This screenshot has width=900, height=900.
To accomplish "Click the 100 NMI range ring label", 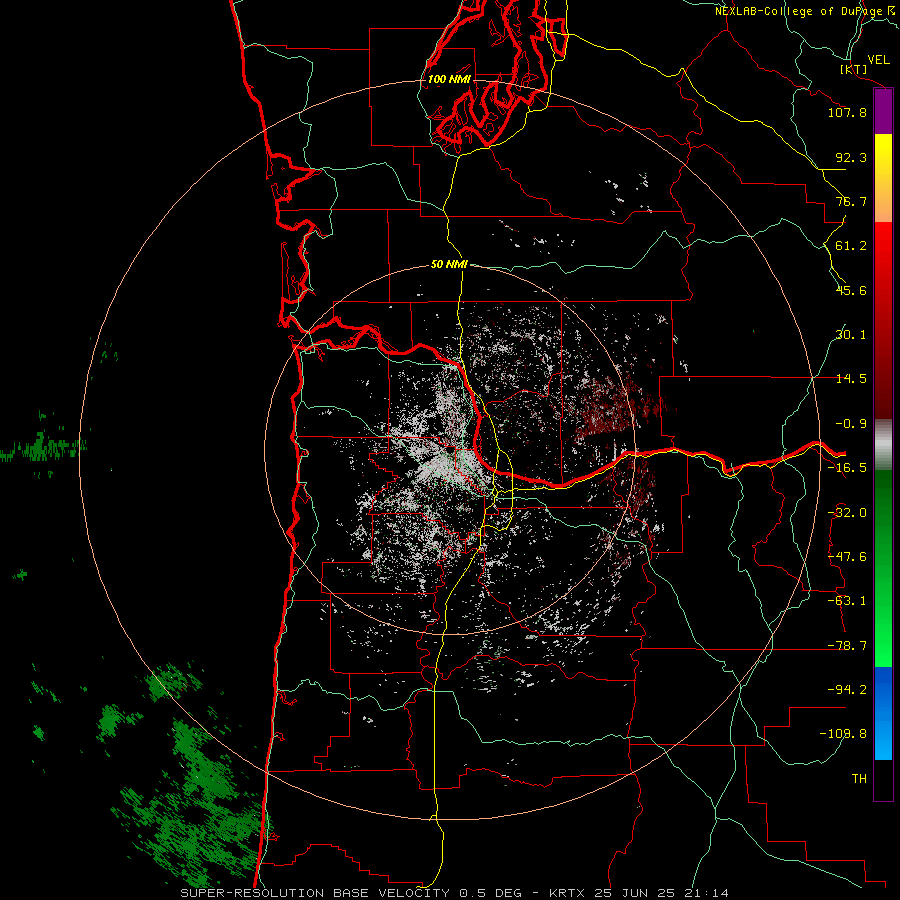I will pyautogui.click(x=449, y=79).
